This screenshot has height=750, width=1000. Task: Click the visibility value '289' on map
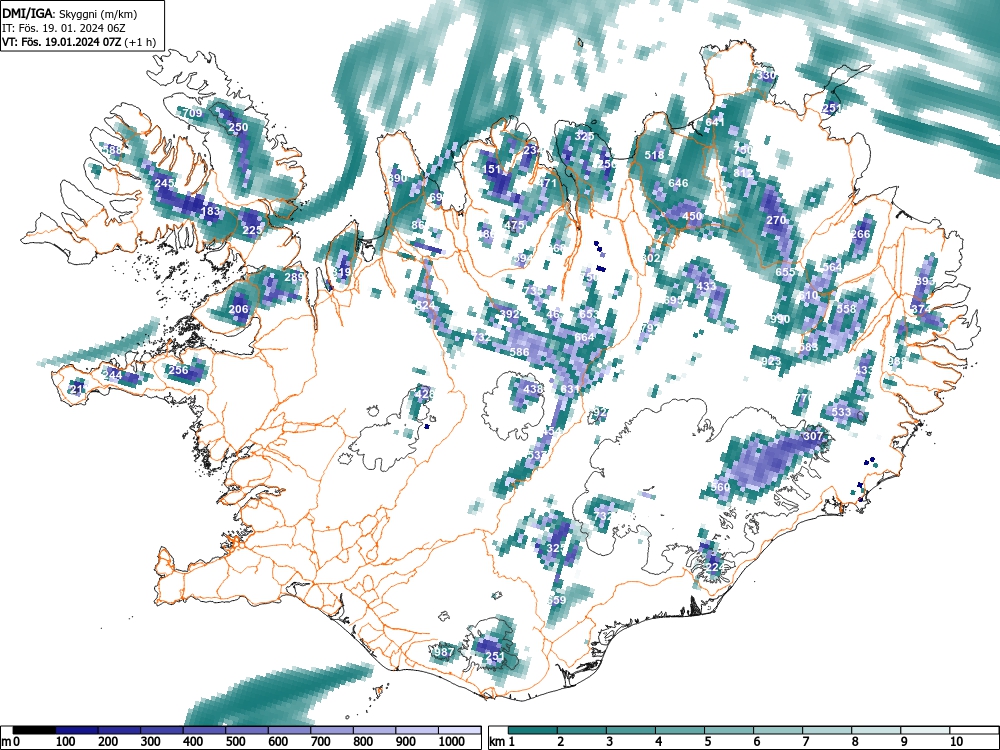294,277
